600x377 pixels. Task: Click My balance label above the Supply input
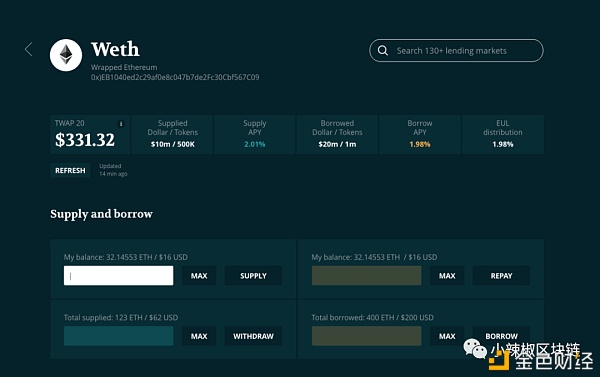126,257
